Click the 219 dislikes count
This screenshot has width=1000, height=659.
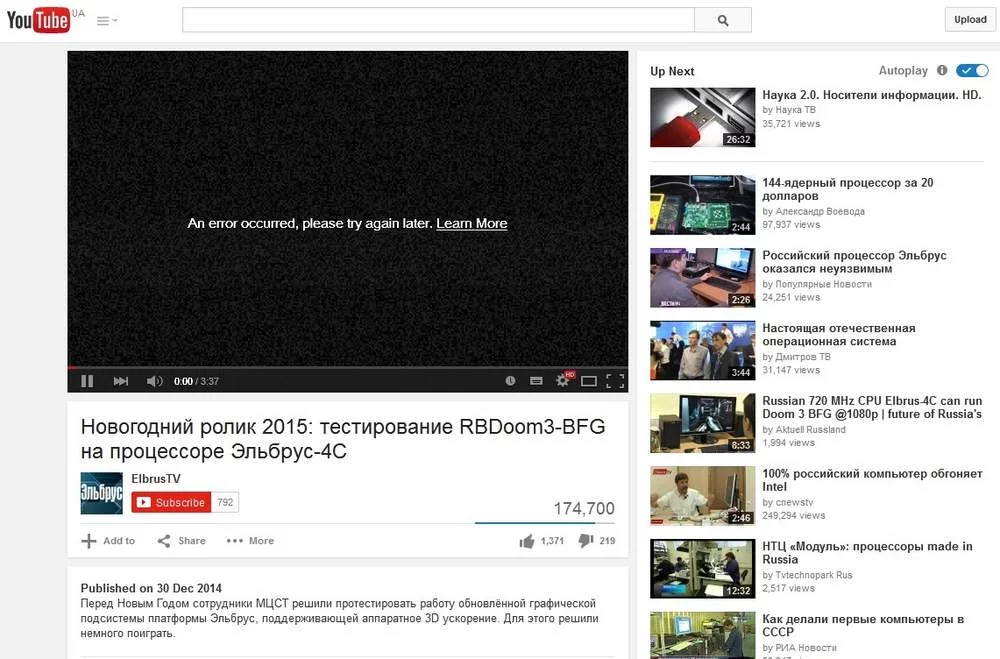click(607, 541)
